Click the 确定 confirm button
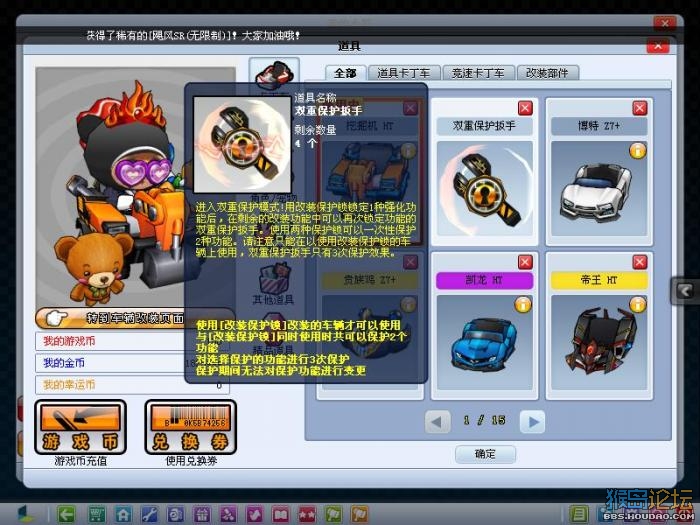The width and height of the screenshot is (700, 525). click(x=485, y=454)
